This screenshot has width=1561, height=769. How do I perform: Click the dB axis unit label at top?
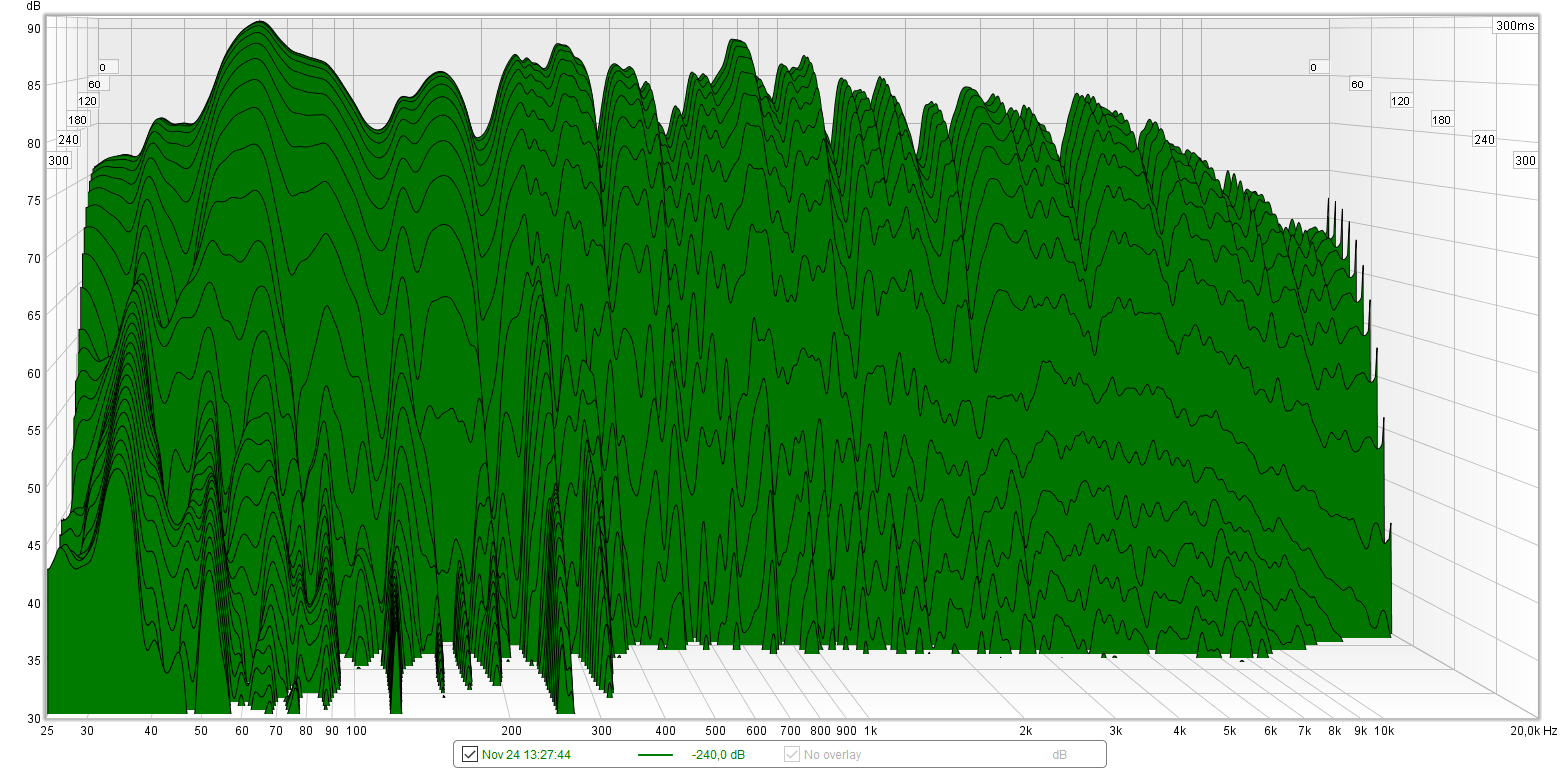click(33, 6)
